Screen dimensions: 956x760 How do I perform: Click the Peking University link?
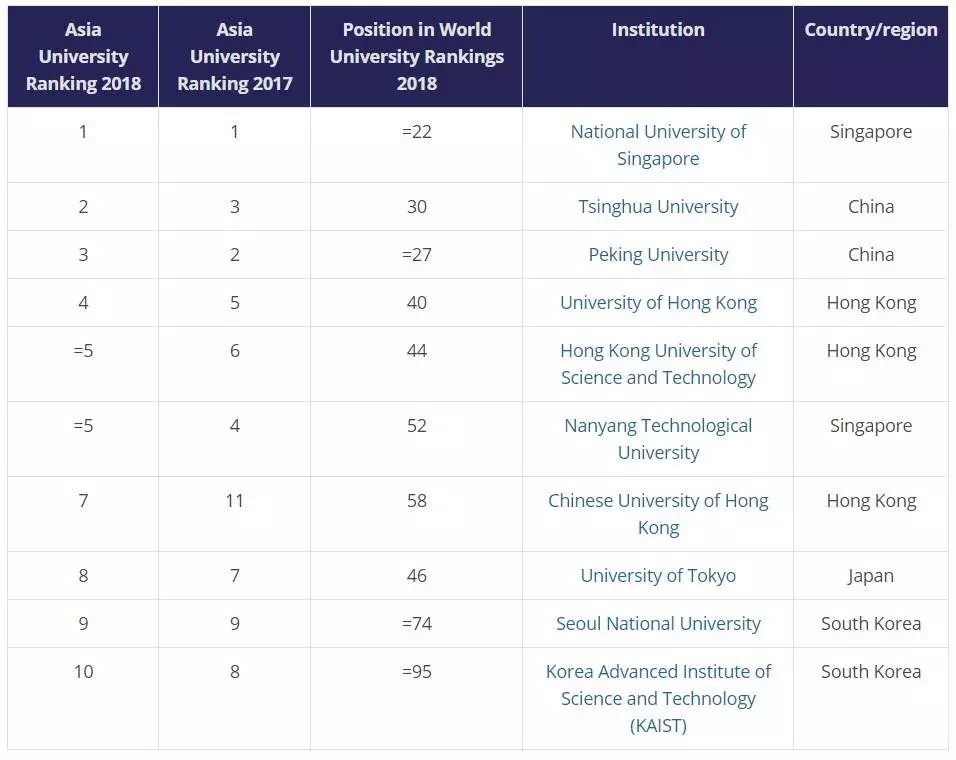[x=658, y=255]
